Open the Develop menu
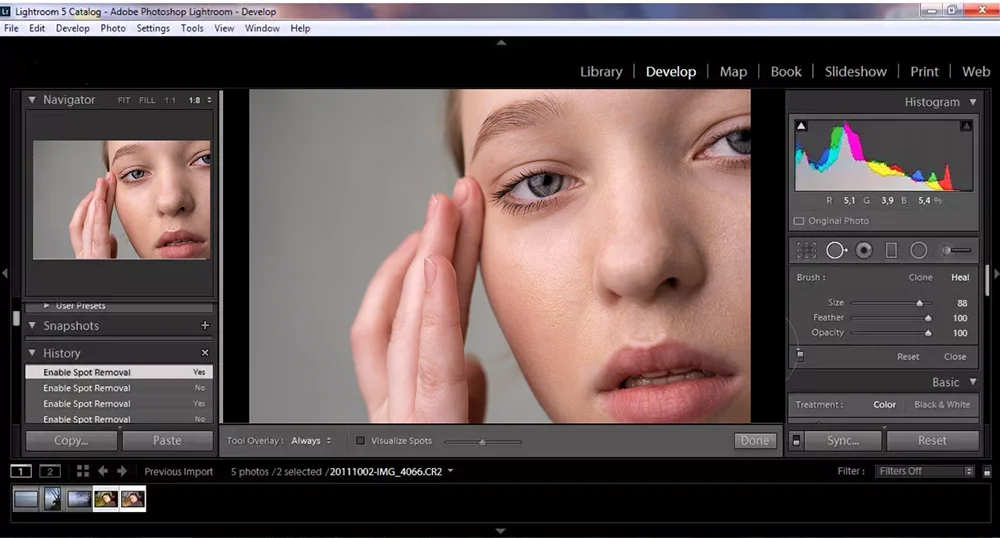This screenshot has width=1000, height=538. (x=73, y=28)
